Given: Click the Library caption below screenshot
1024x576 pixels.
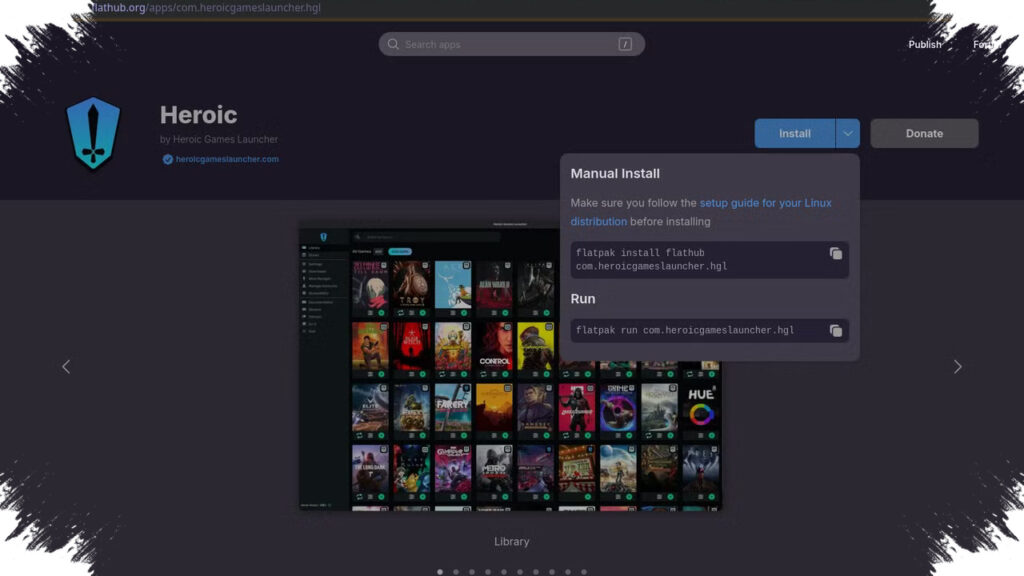Looking at the screenshot, I should 511,541.
